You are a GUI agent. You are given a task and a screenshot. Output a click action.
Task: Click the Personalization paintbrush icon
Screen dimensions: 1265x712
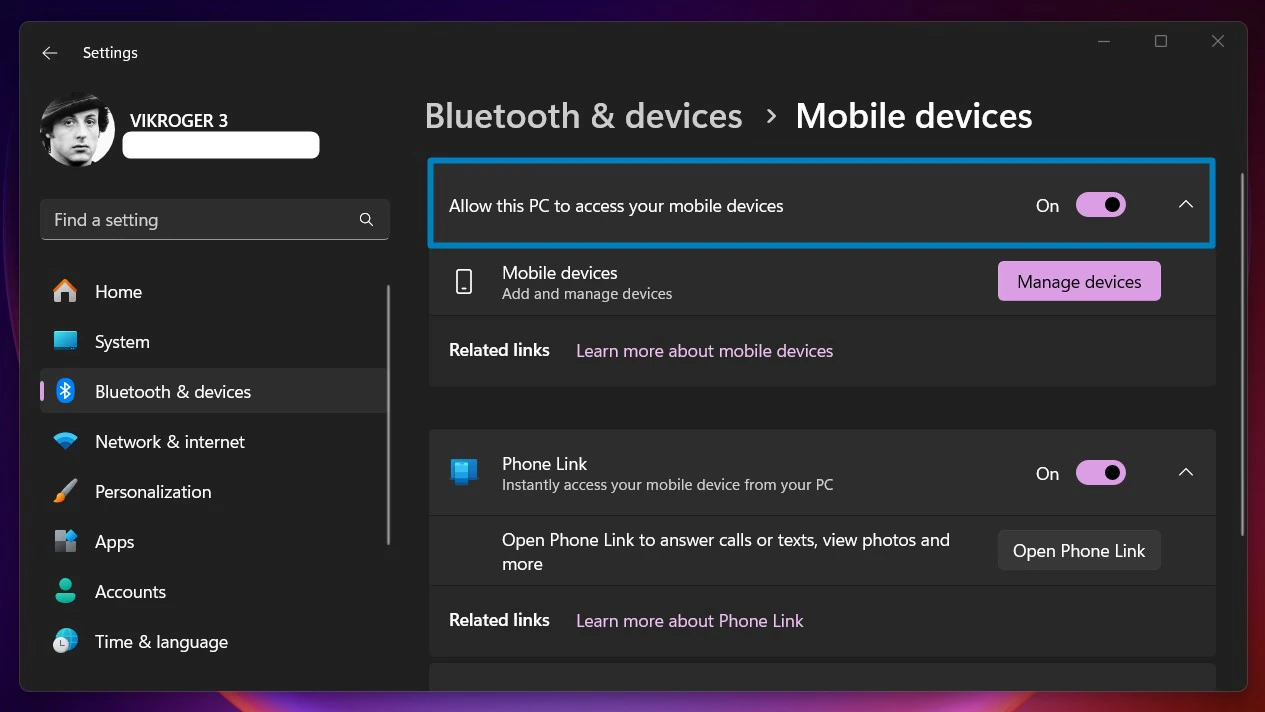click(x=65, y=491)
